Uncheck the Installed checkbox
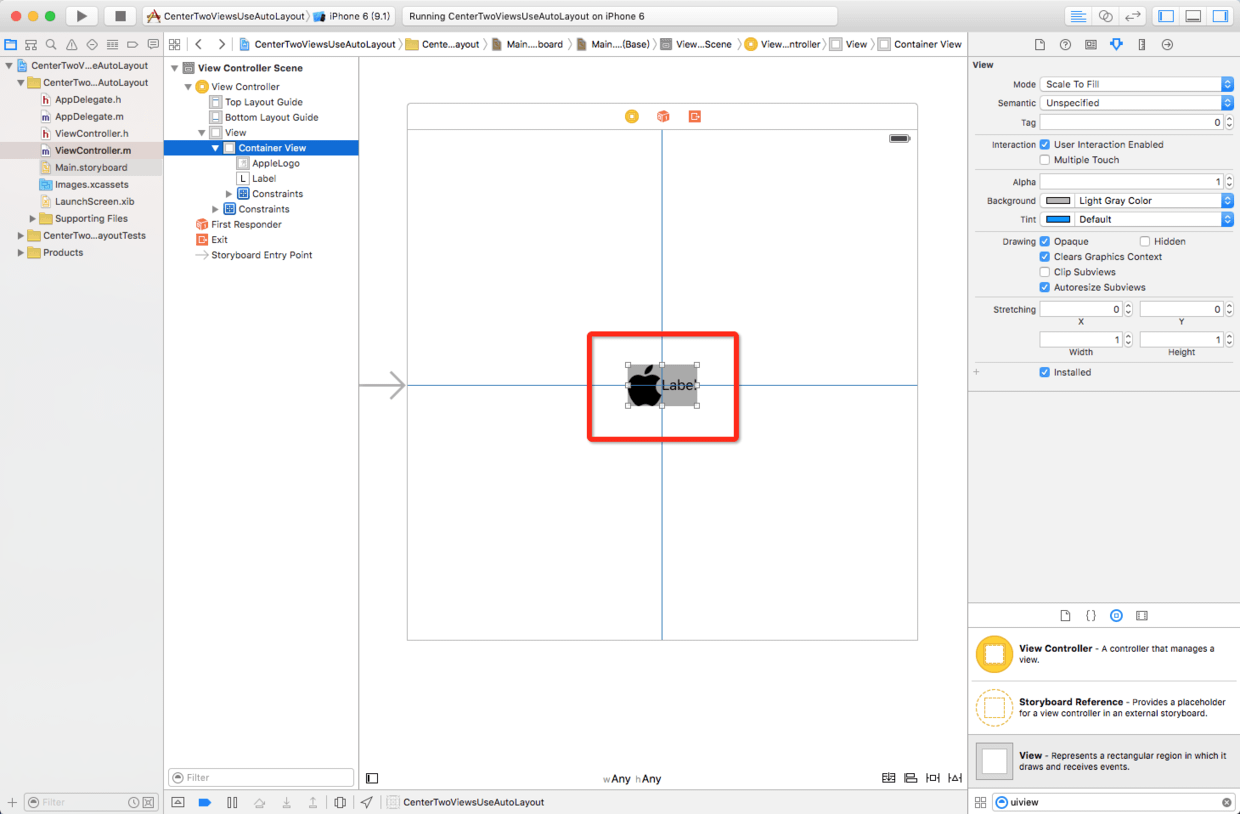Screen dimensions: 1240x814 [1045, 372]
